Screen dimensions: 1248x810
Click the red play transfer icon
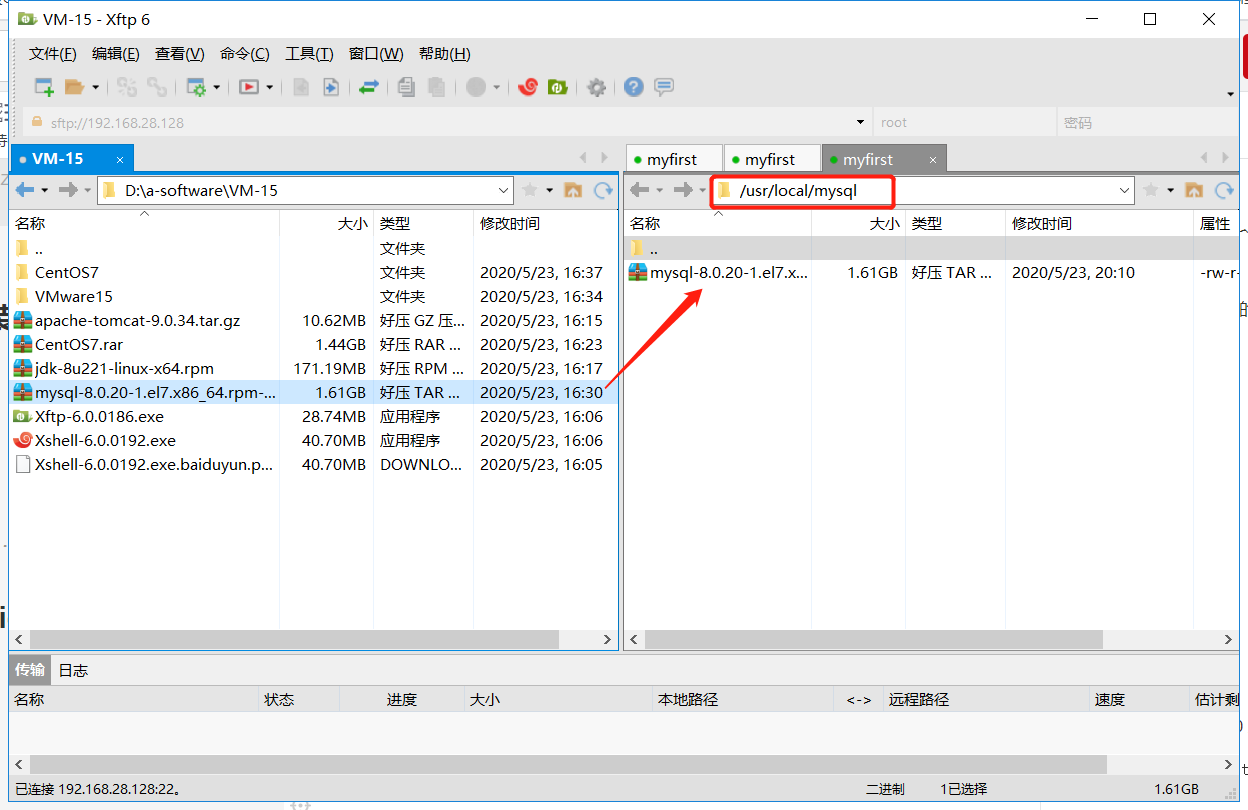coord(249,87)
